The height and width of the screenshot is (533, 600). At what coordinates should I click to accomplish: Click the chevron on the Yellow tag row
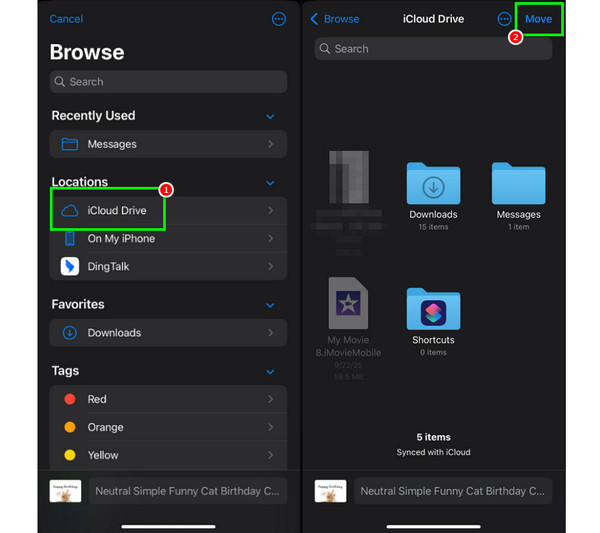(271, 455)
